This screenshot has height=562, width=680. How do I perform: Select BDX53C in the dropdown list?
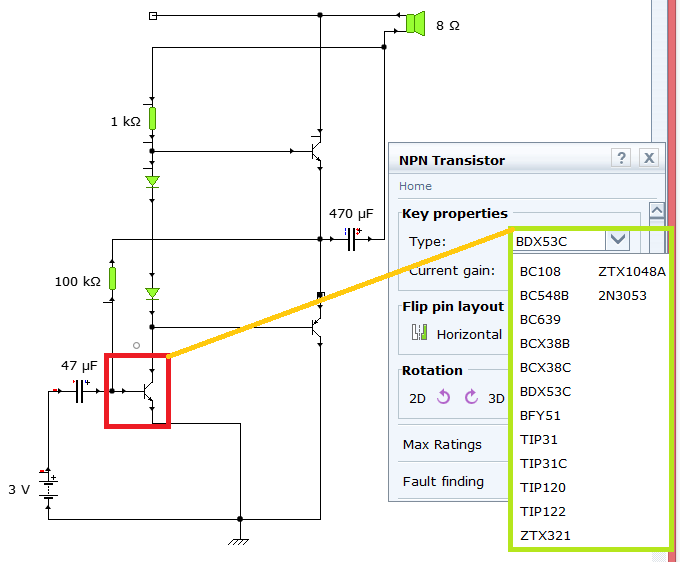click(x=545, y=392)
